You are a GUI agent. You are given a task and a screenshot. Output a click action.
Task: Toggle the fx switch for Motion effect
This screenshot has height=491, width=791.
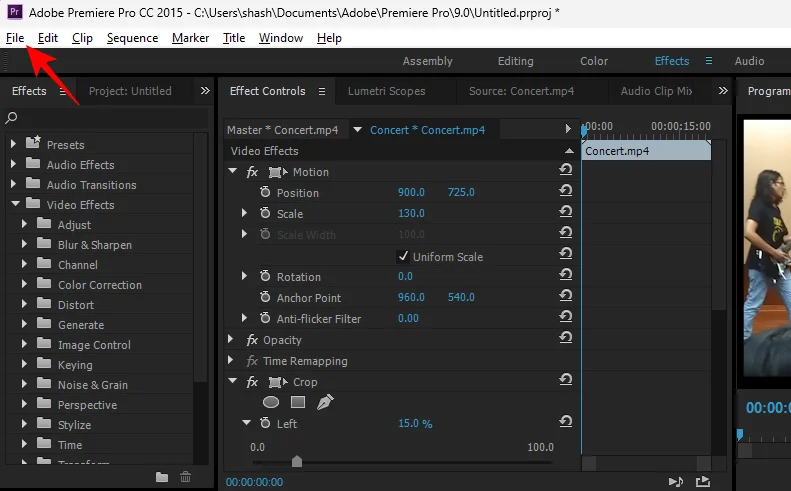pyautogui.click(x=253, y=172)
